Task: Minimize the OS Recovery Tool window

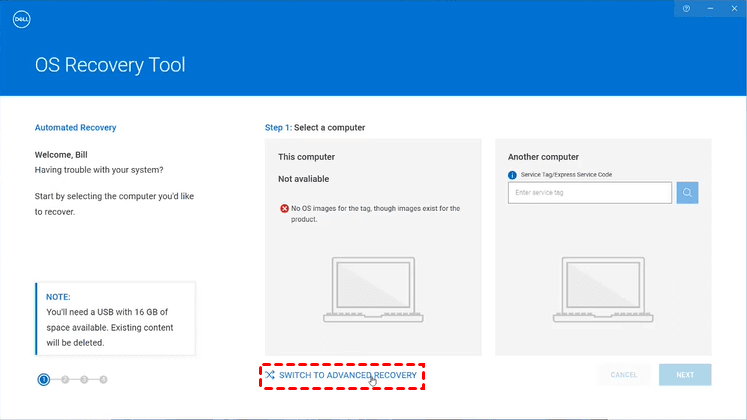Action: click(710, 9)
